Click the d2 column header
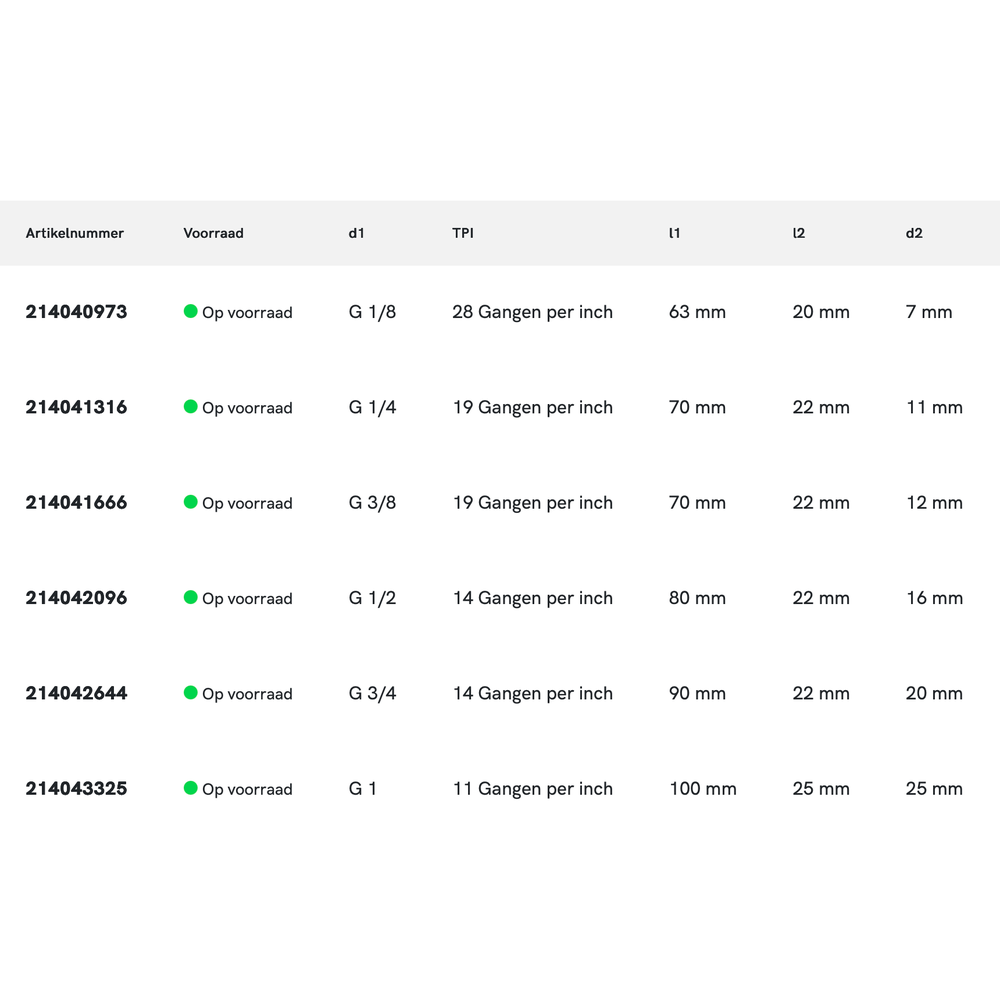 (x=914, y=233)
